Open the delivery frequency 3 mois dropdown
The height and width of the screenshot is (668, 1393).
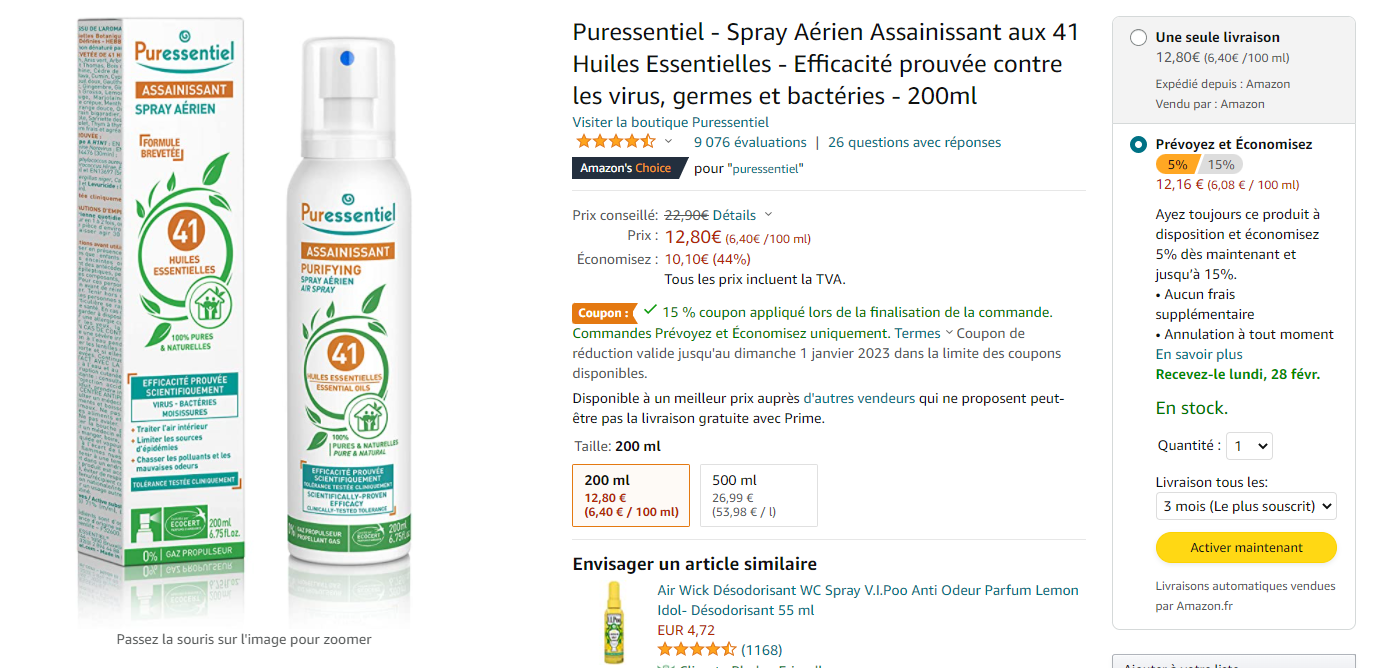click(1246, 506)
